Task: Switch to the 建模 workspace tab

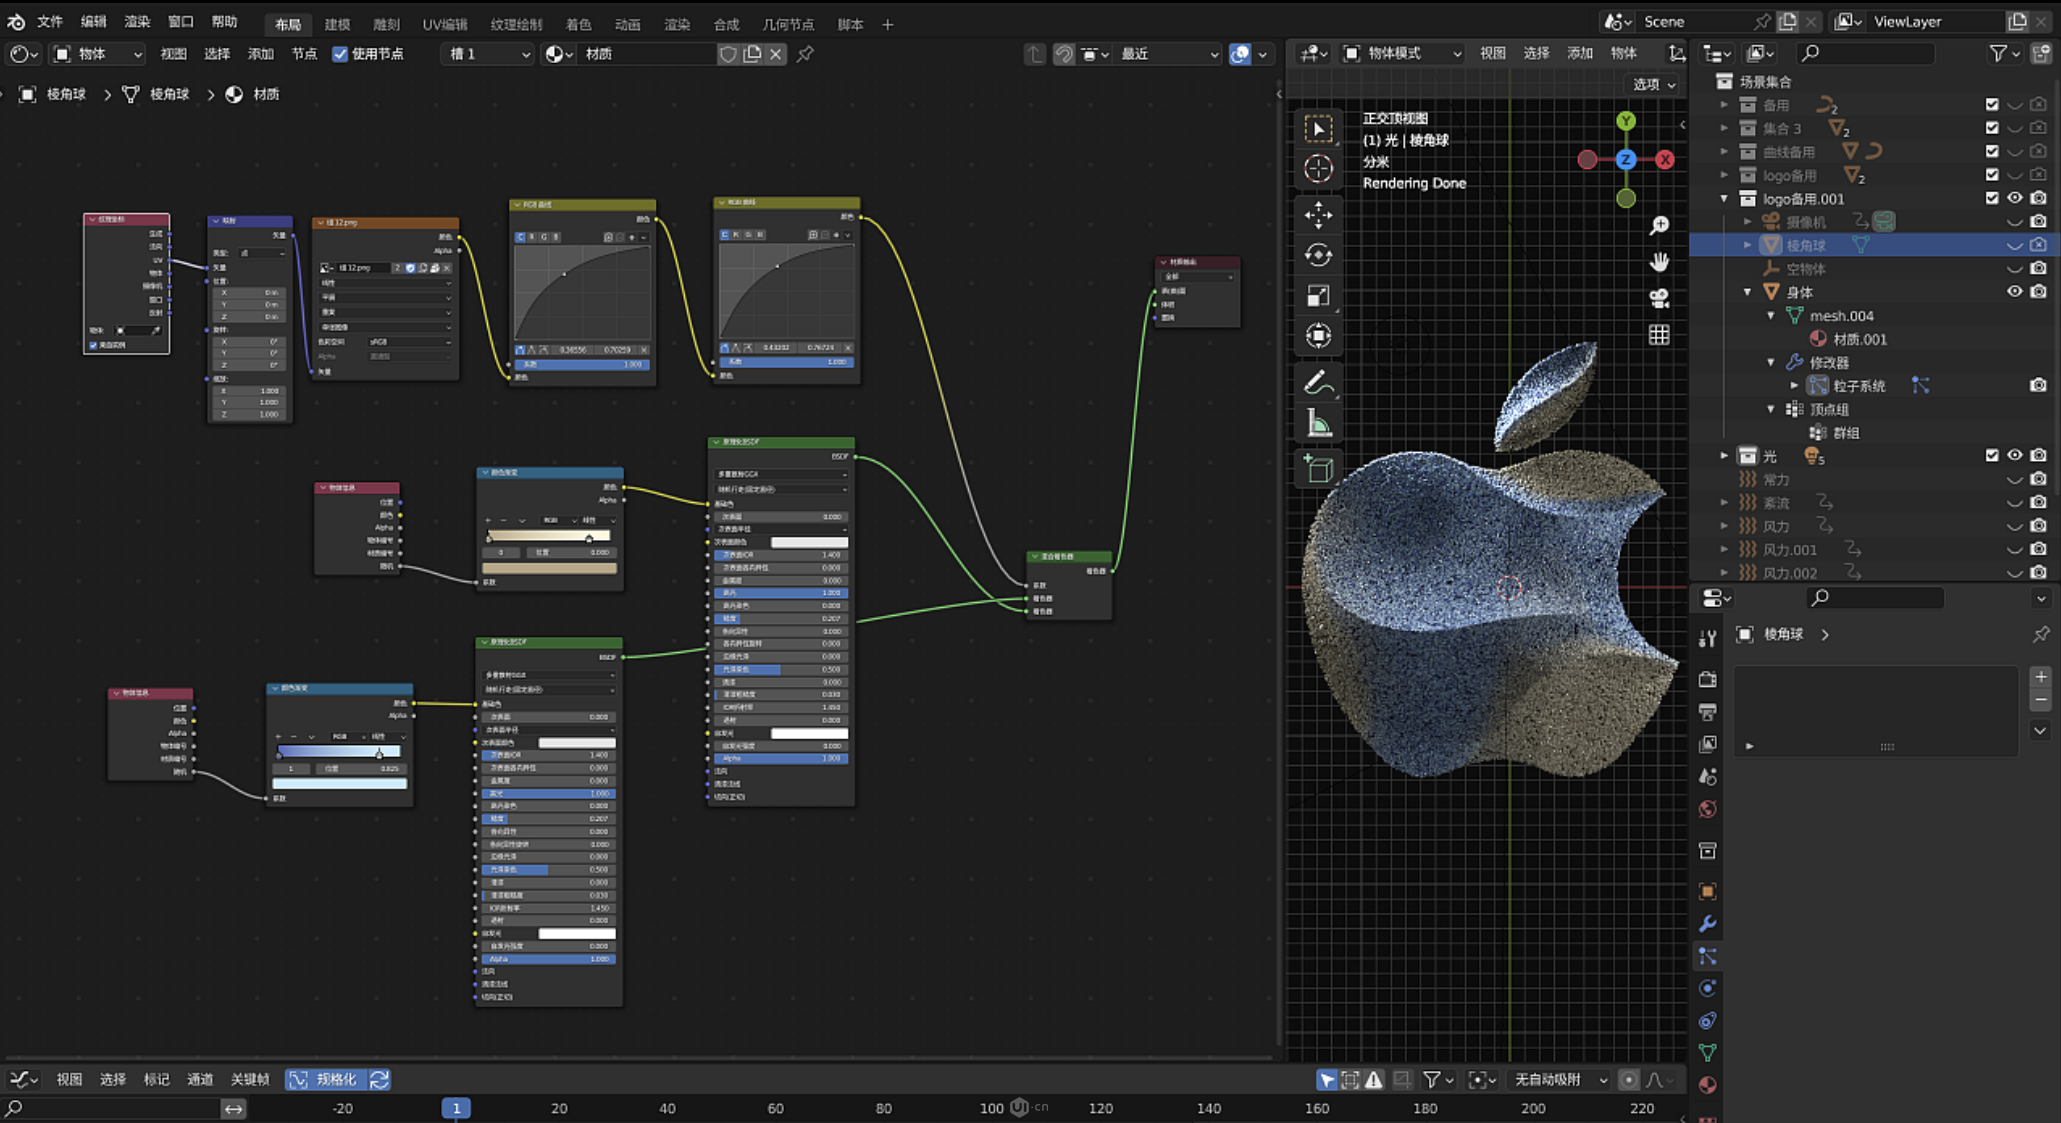Action: tap(338, 24)
